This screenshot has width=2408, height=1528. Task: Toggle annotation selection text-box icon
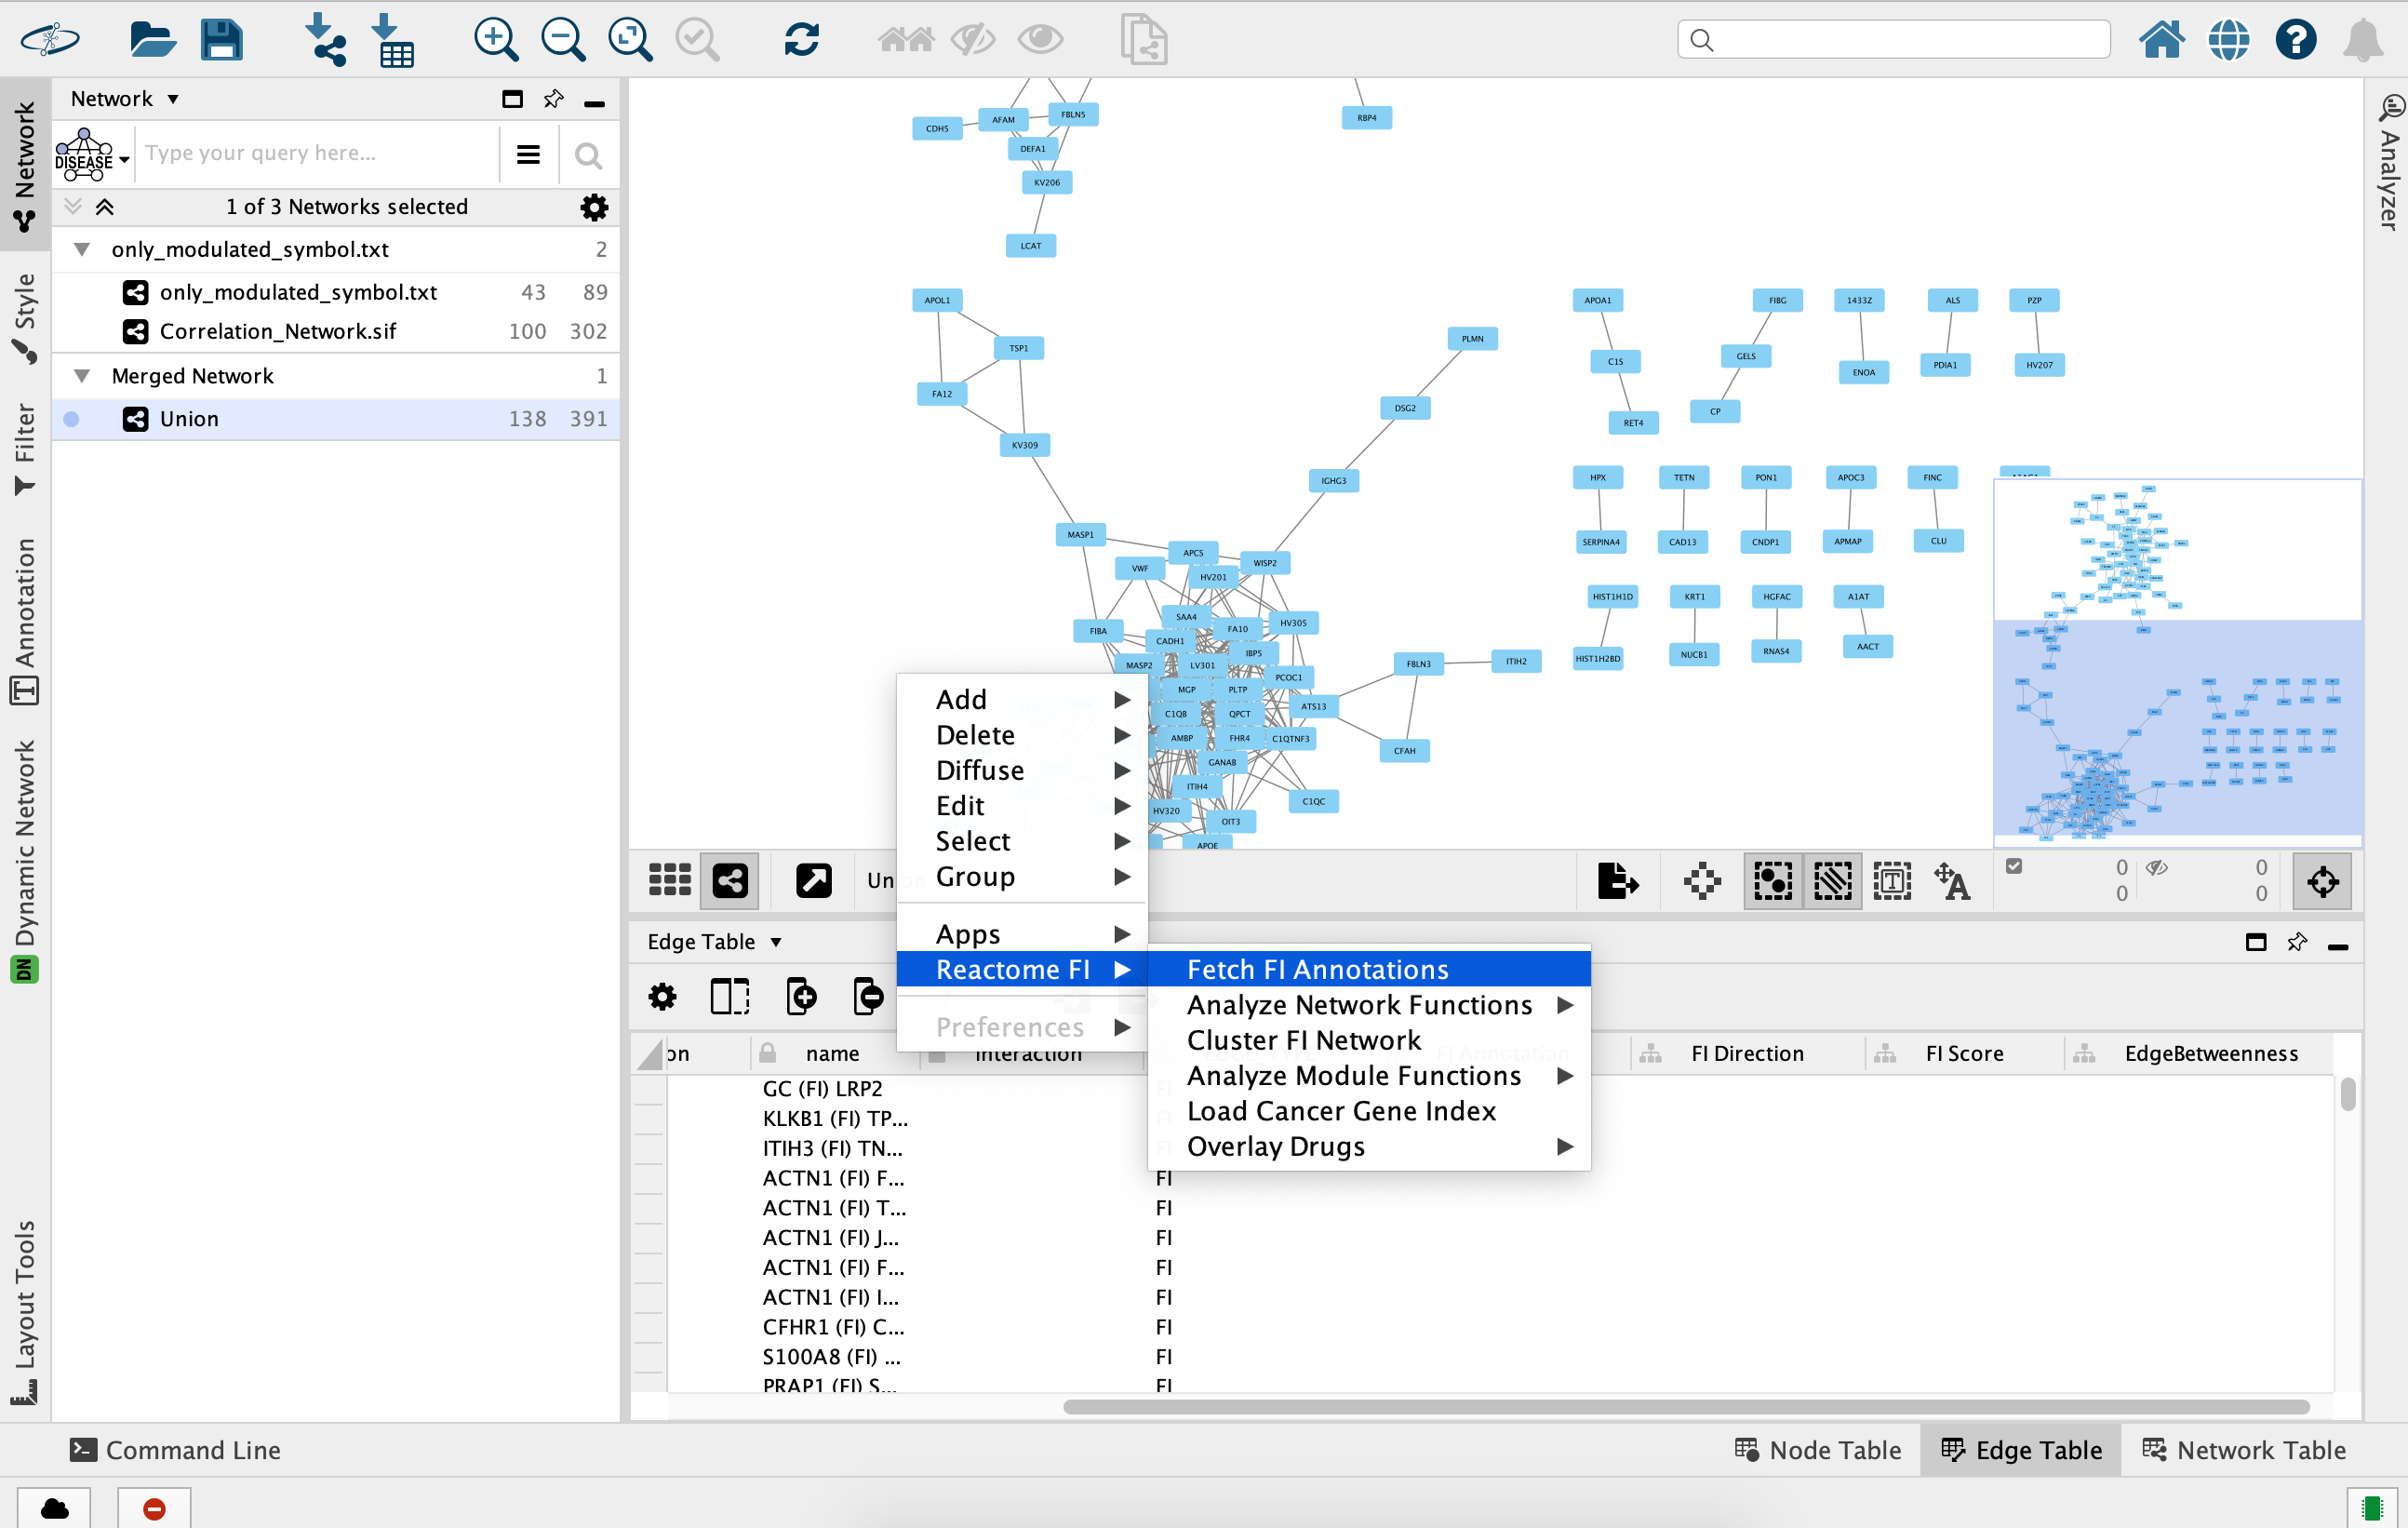coord(1892,881)
